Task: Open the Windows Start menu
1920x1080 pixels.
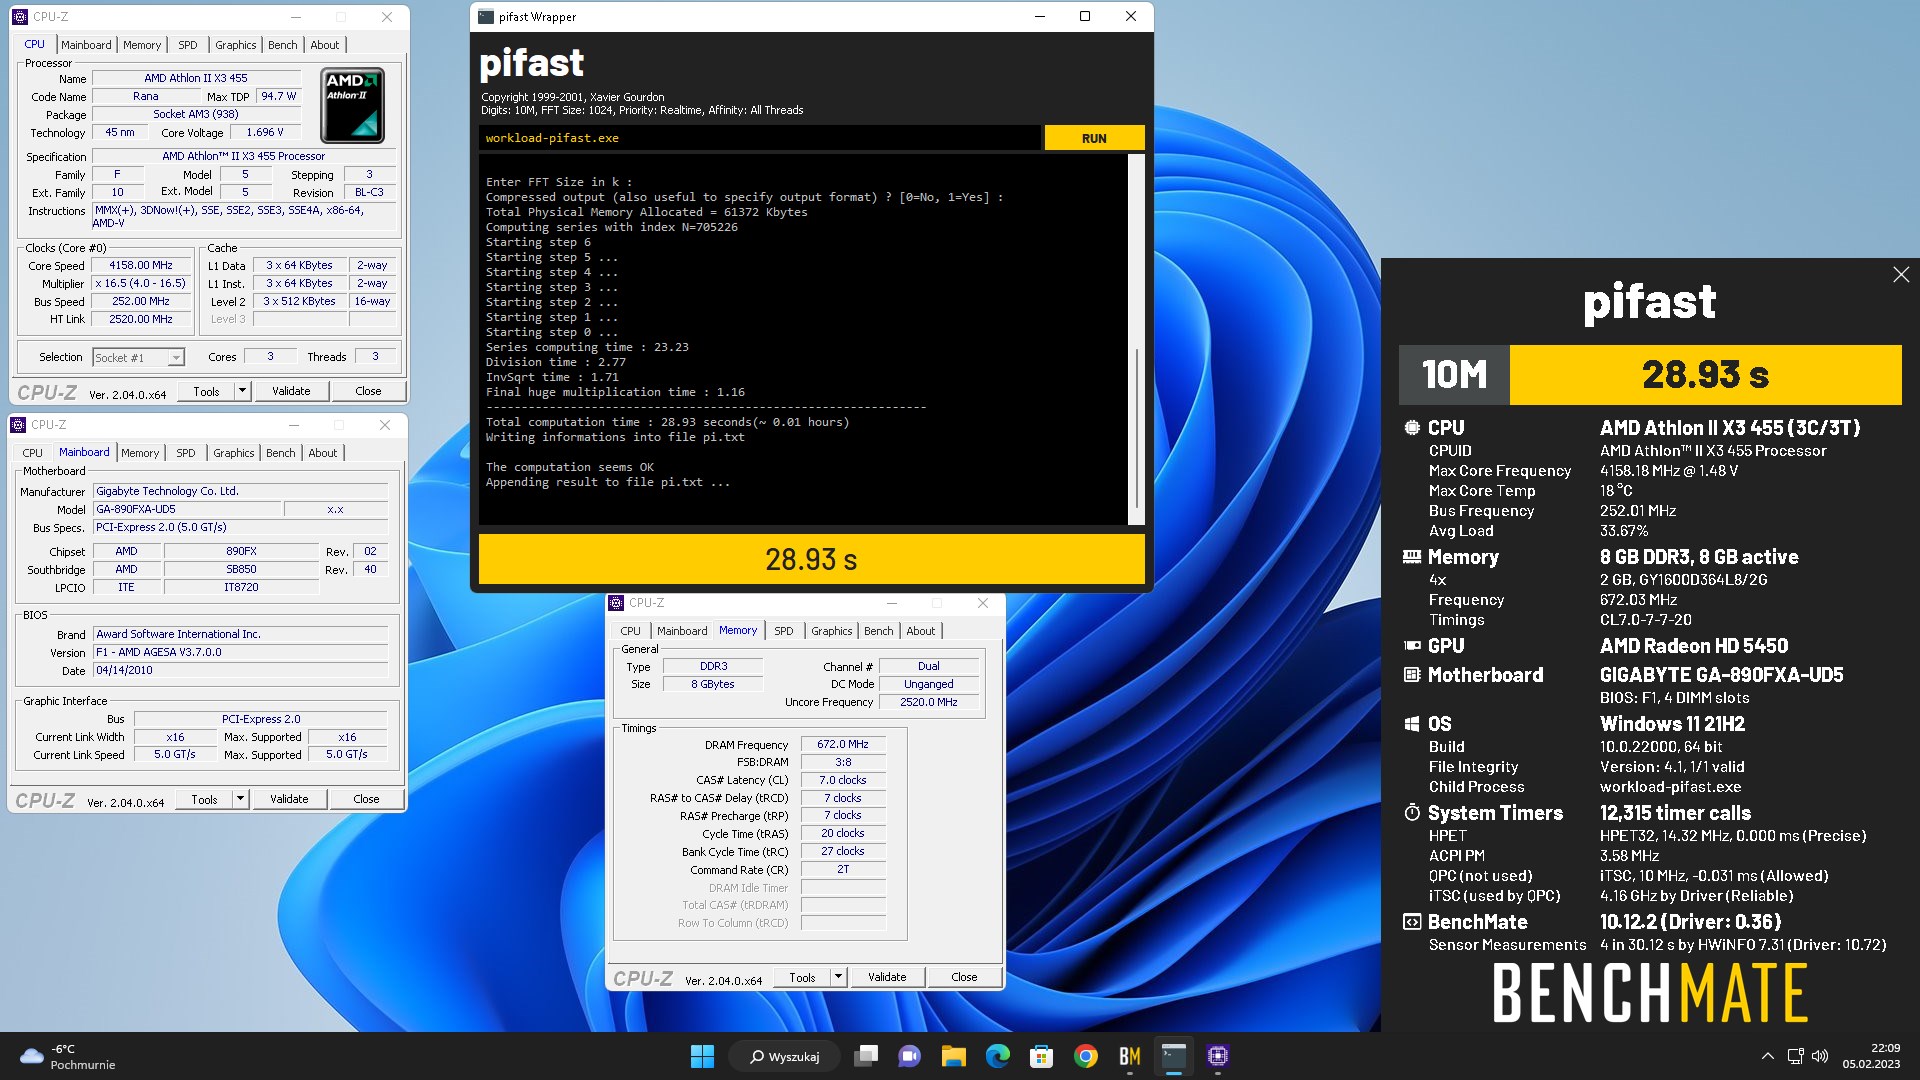Action: pos(702,1056)
